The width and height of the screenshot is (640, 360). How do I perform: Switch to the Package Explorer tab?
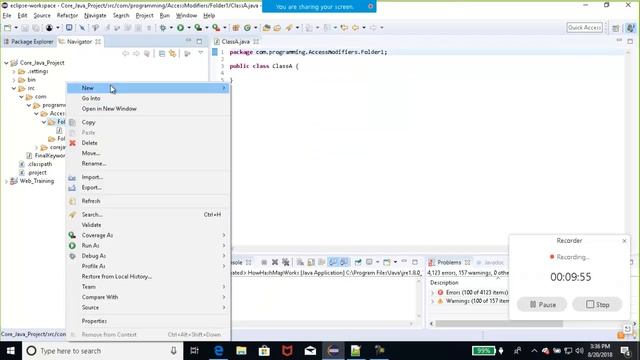29,42
